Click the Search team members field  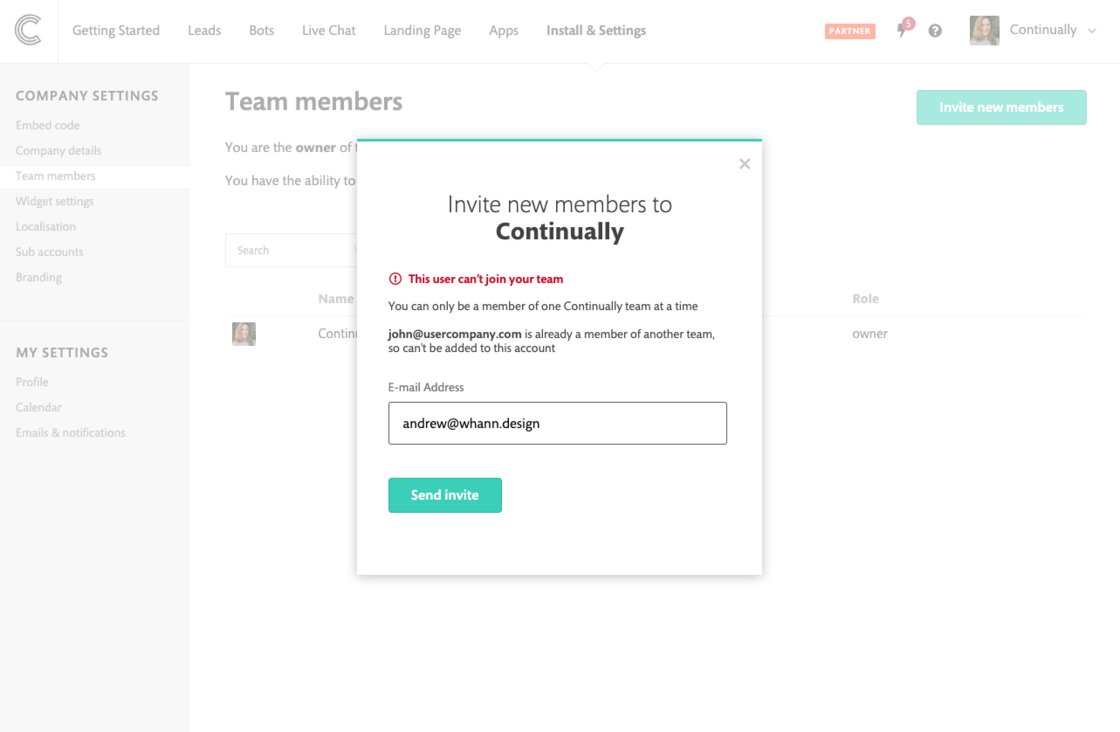pyautogui.click(x=290, y=250)
